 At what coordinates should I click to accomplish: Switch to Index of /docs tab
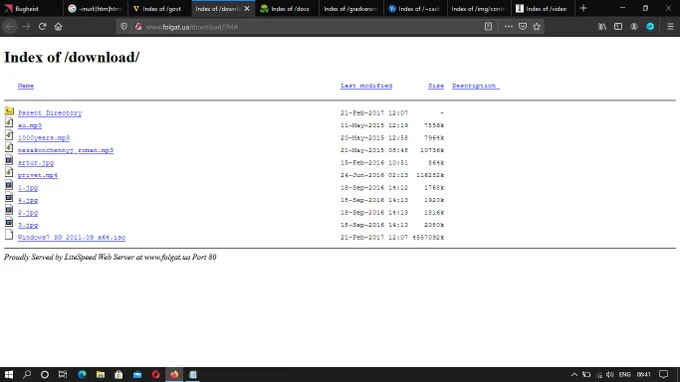pyautogui.click(x=287, y=8)
